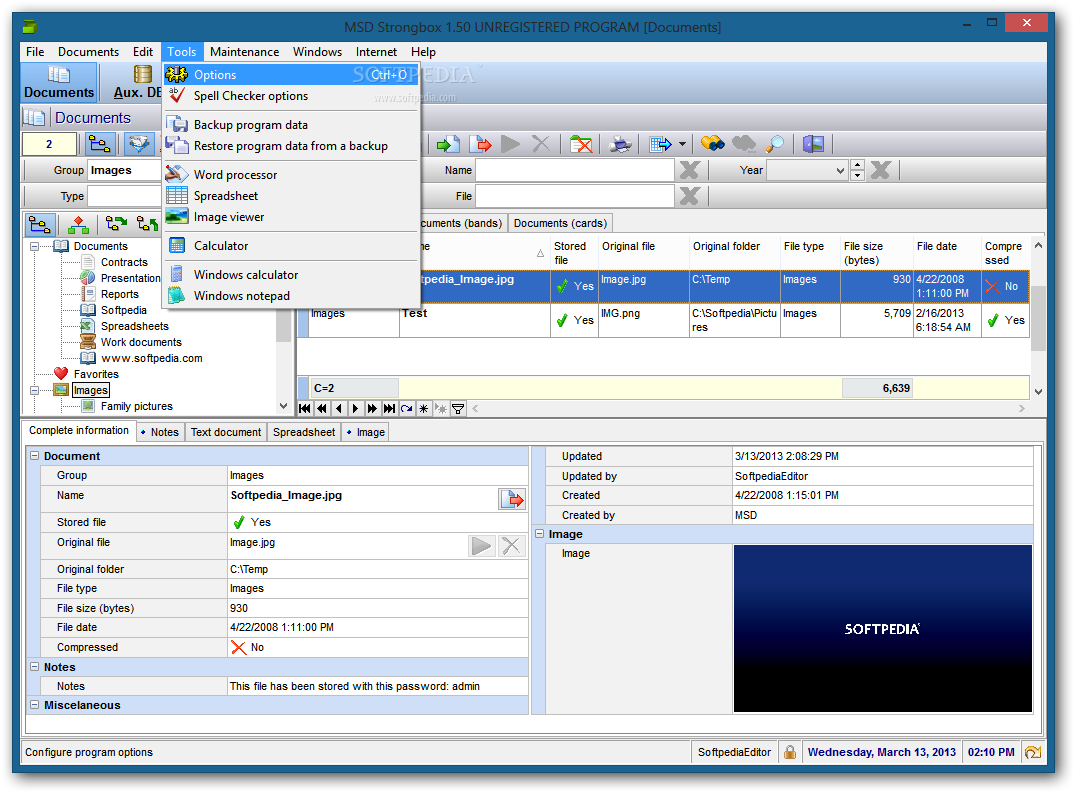
Task: Click the blue export arrow icon
Action: (660, 144)
